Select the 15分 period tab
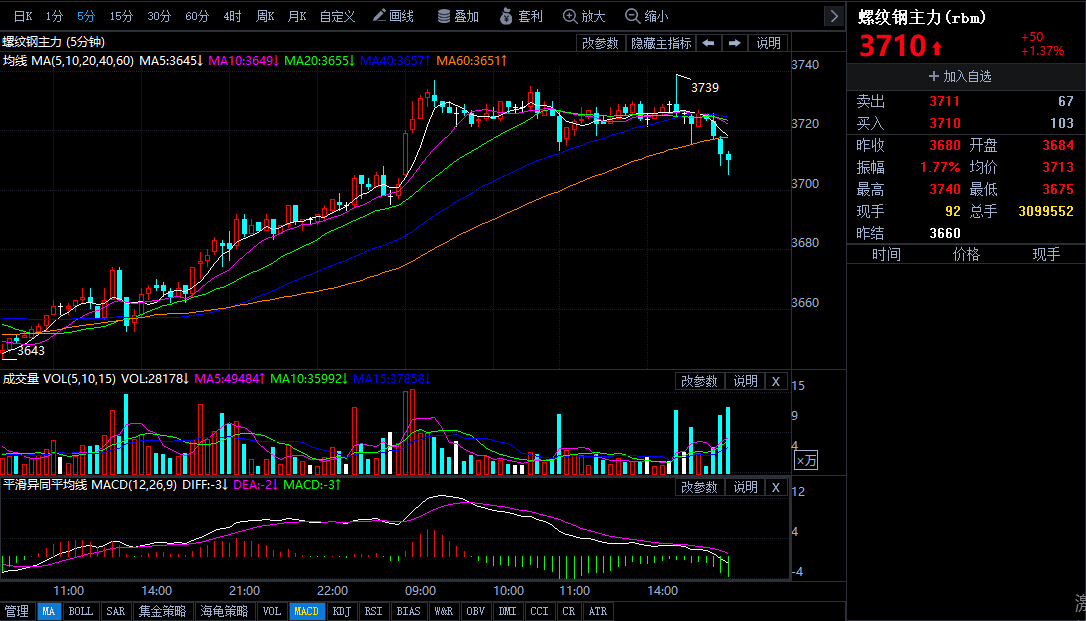1086x621 pixels. 121,16
